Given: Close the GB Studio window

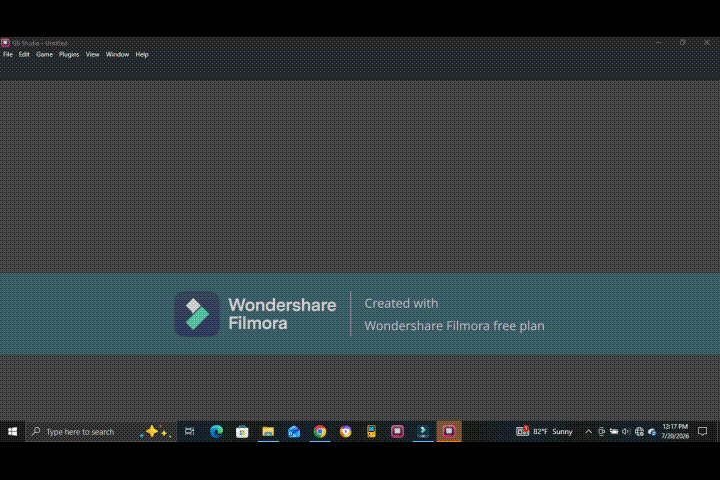Looking at the screenshot, I should click(707, 42).
